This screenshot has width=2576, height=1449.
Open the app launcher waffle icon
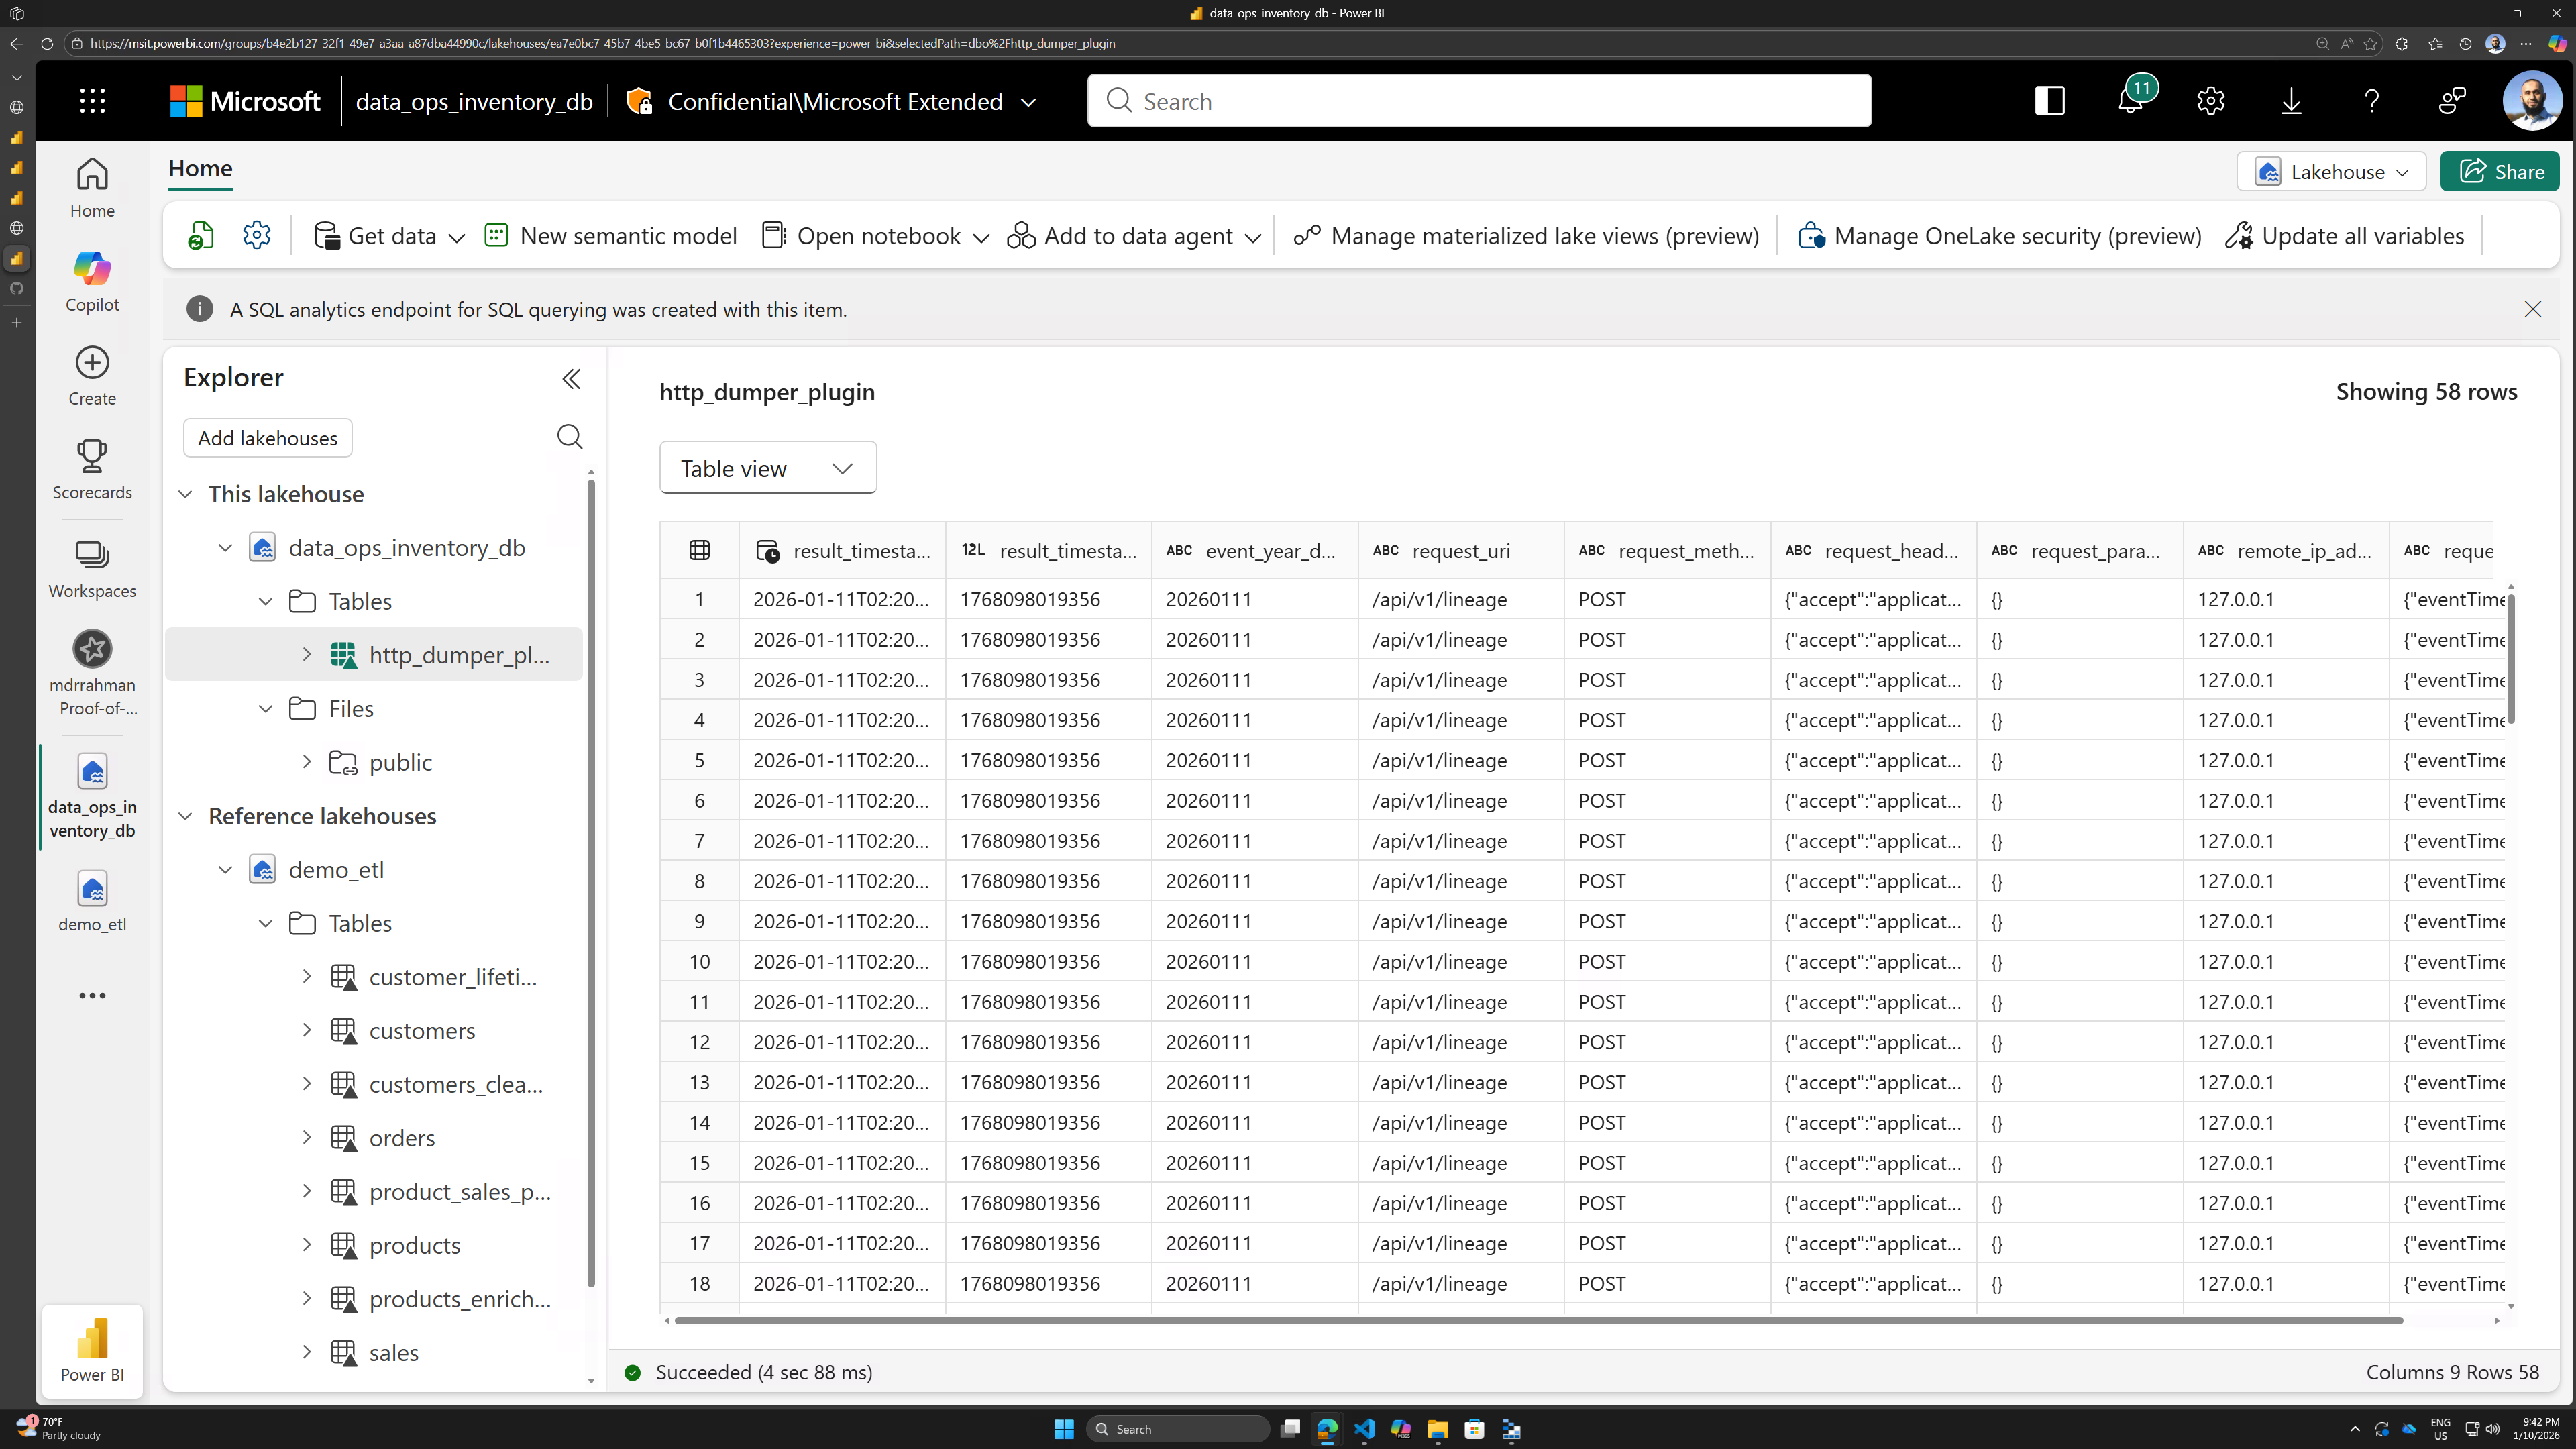pyautogui.click(x=92, y=101)
